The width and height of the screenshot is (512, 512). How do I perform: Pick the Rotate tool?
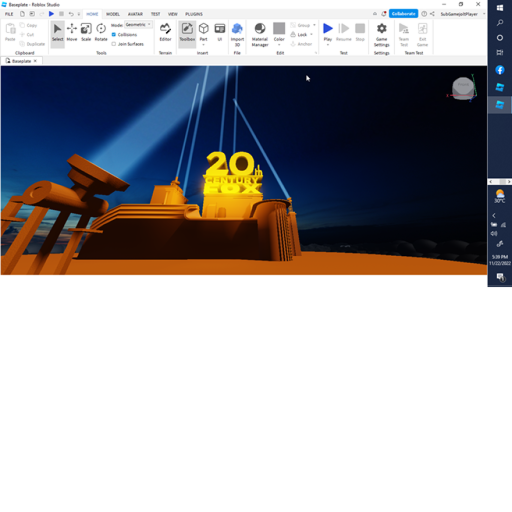pyautogui.click(x=101, y=33)
